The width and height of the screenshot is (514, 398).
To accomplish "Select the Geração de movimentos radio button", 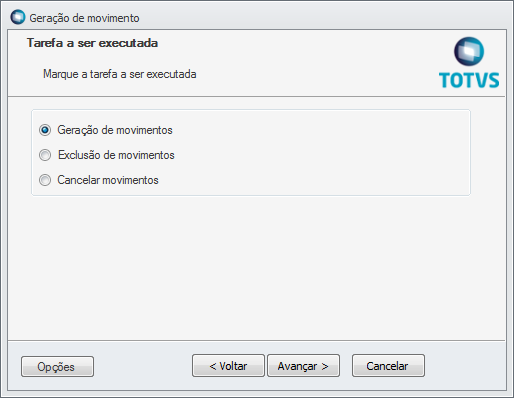I will coord(45,130).
